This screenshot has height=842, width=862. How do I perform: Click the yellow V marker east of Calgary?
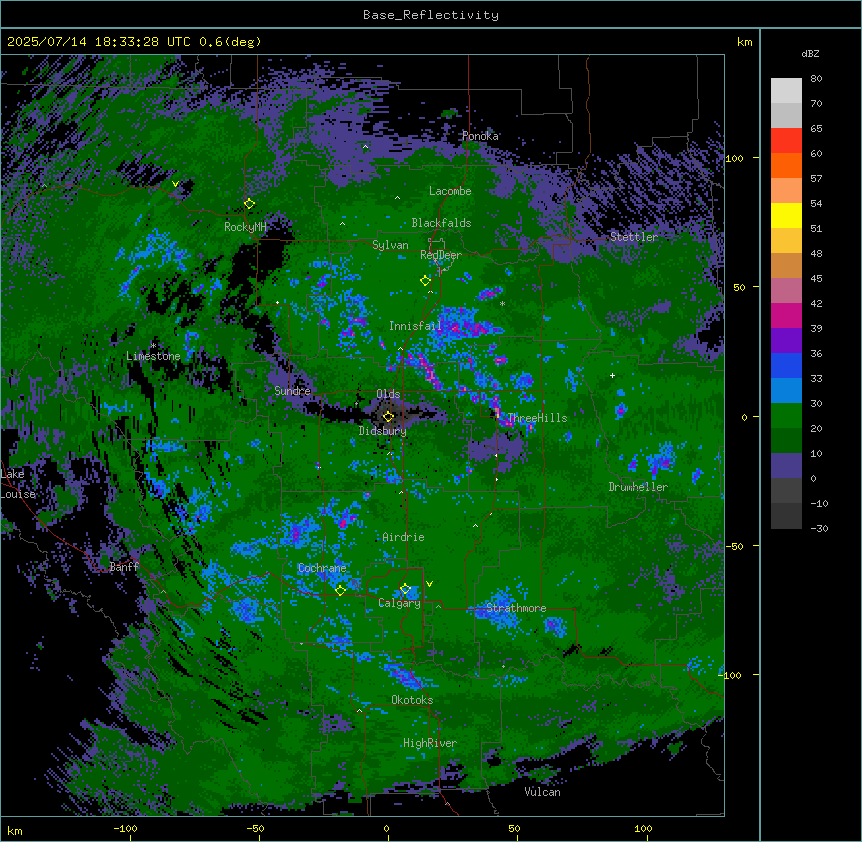pyautogui.click(x=429, y=584)
